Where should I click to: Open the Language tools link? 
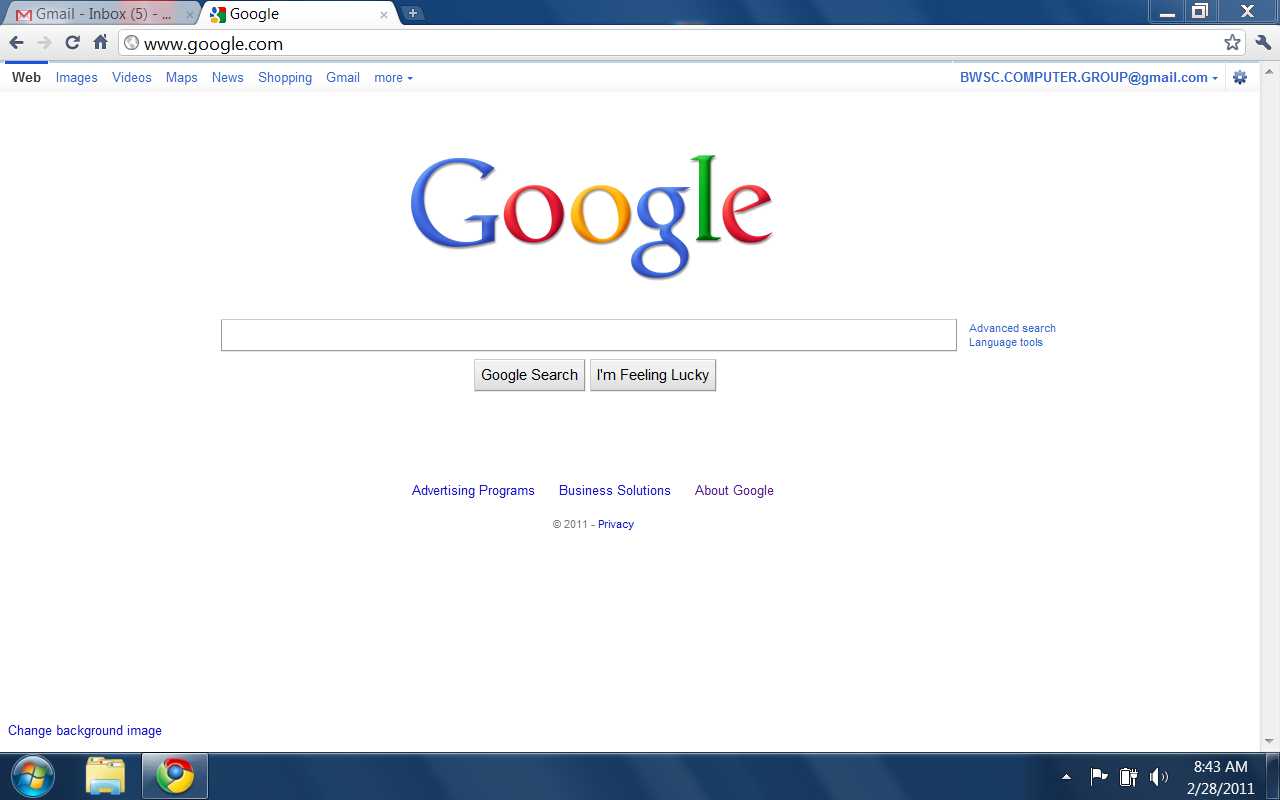(x=1006, y=342)
